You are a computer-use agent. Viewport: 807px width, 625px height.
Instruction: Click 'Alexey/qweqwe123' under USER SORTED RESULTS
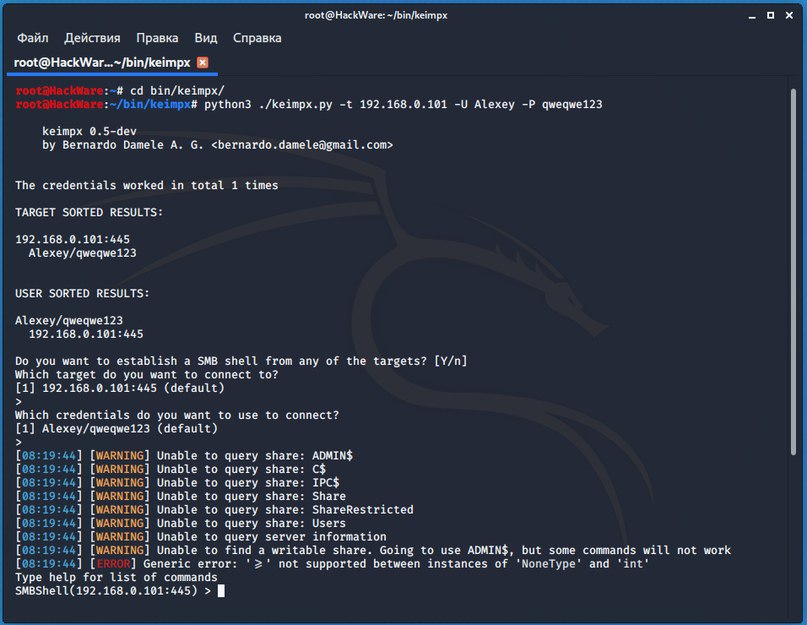(69, 321)
